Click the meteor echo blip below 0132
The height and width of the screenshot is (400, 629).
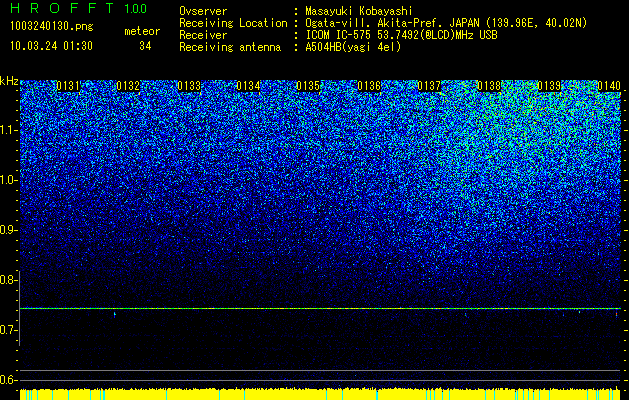coord(115,314)
